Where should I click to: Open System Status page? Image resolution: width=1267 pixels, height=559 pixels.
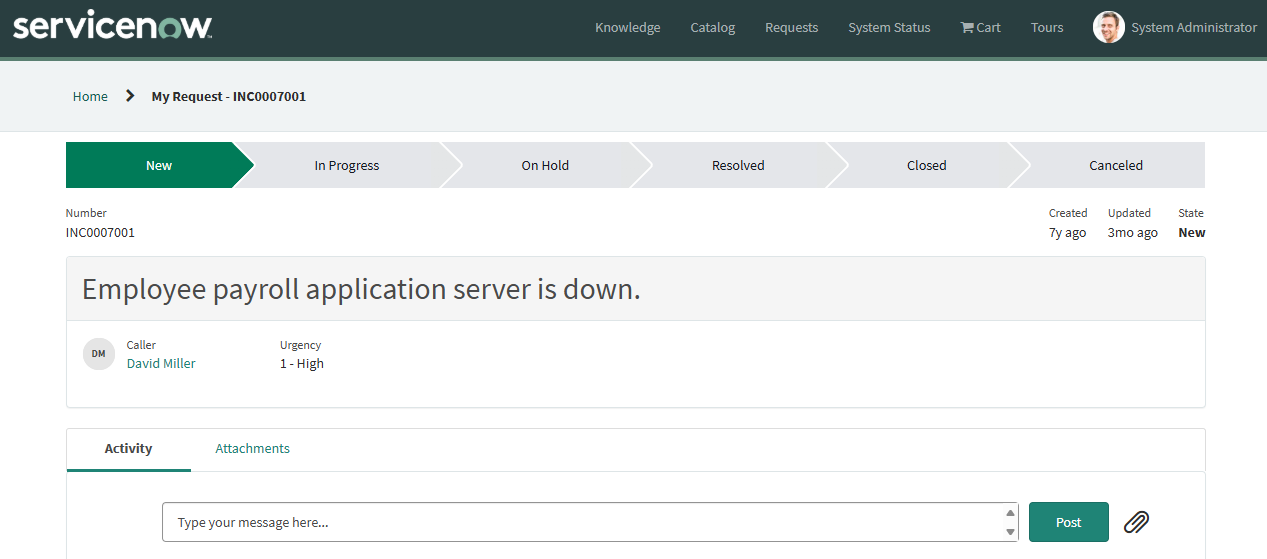(889, 27)
